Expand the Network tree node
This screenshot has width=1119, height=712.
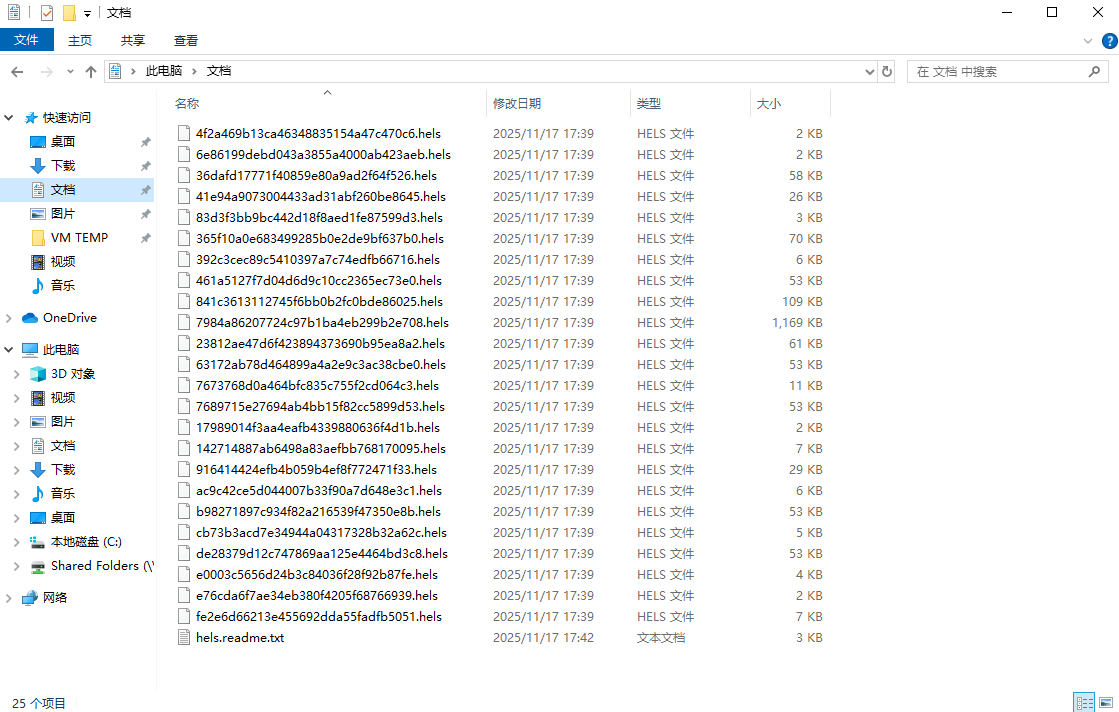9,598
